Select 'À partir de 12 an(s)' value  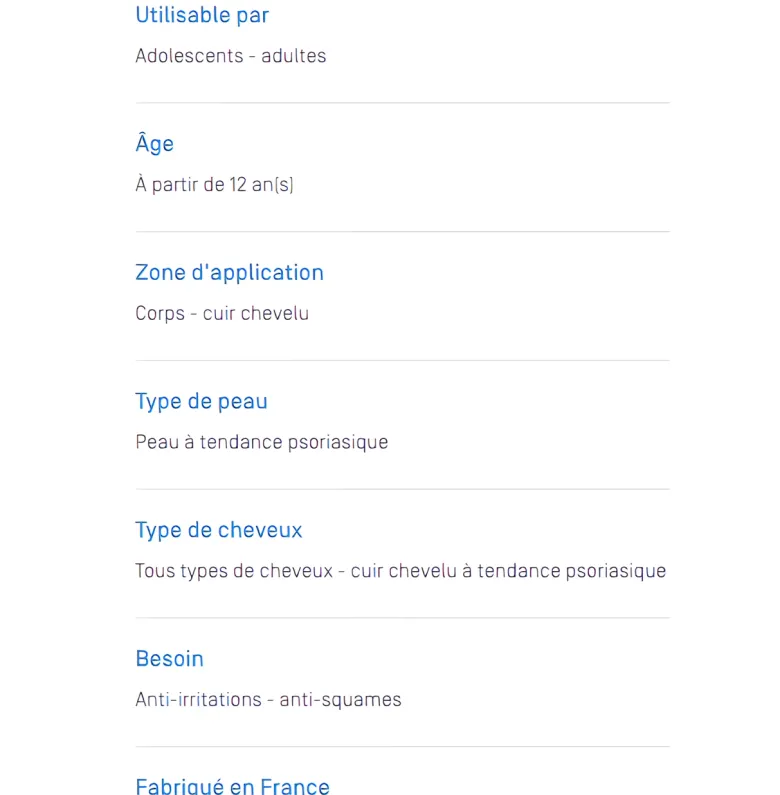tap(215, 185)
